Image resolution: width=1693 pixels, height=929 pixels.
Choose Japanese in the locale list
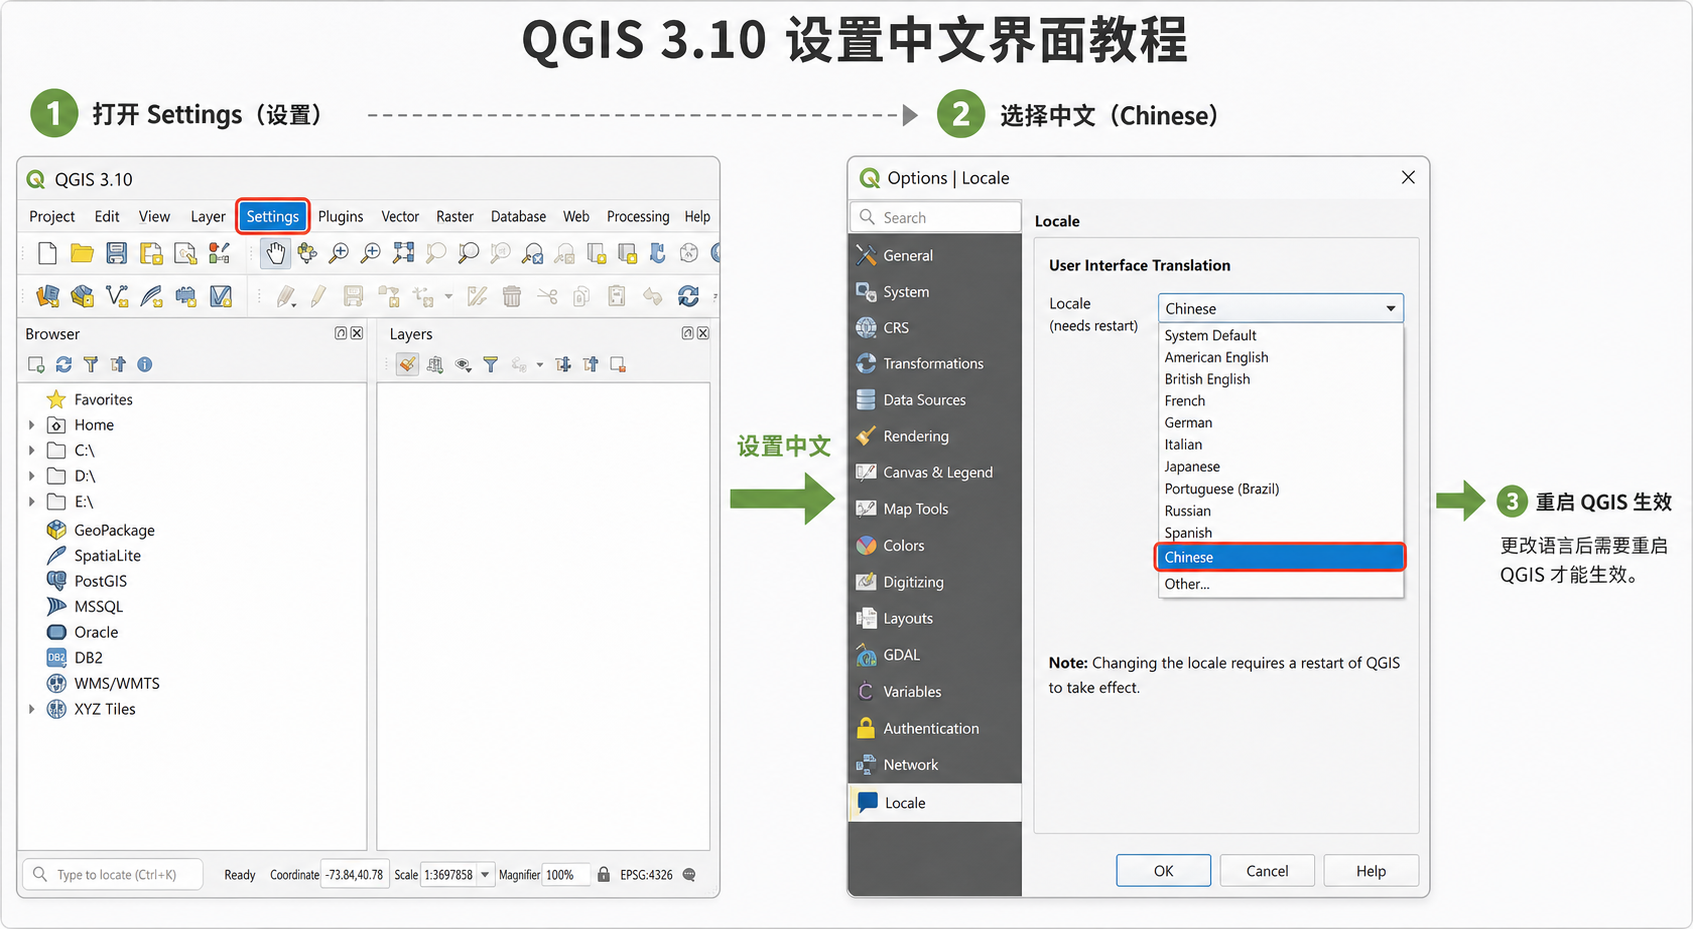pyautogui.click(x=1280, y=467)
